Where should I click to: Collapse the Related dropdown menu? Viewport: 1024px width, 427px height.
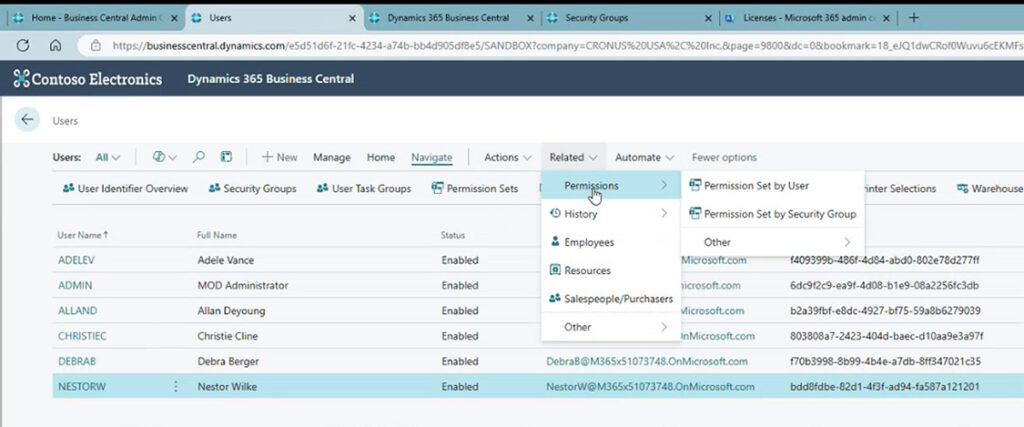(573, 157)
